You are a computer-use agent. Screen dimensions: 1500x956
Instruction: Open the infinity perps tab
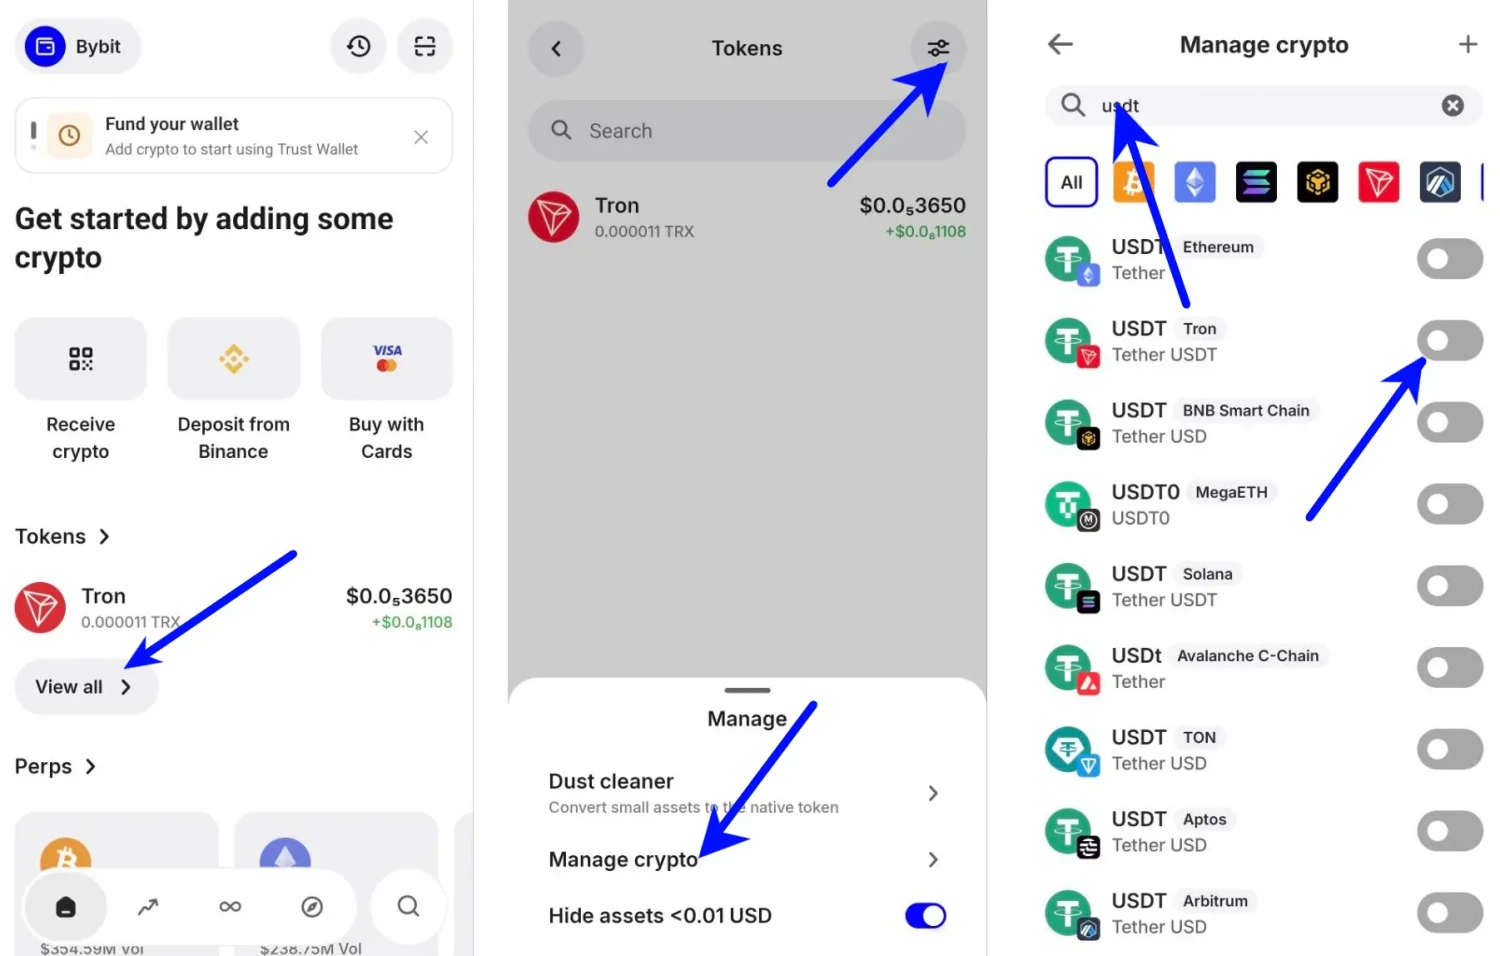pos(230,907)
